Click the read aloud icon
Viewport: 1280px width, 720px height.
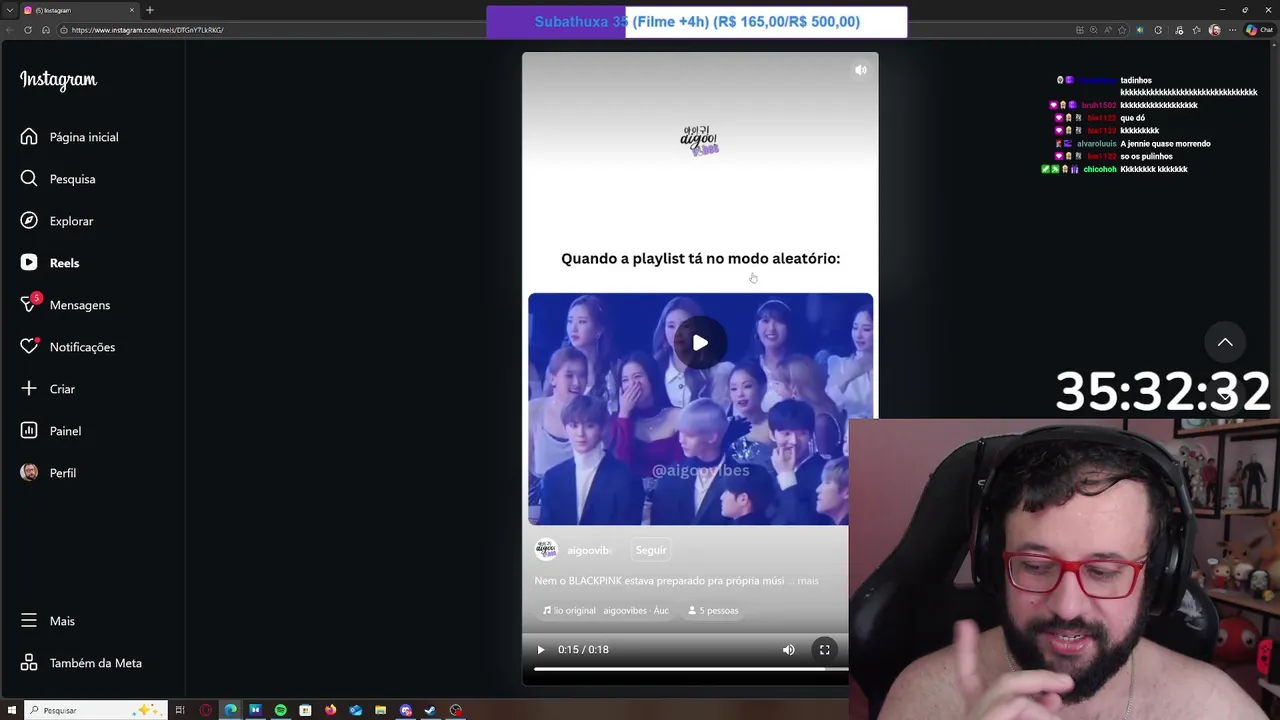pos(1107,30)
